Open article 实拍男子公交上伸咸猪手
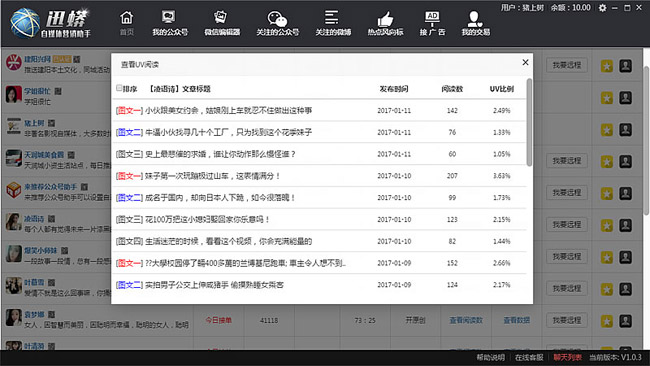650x366 pixels. coord(214,285)
